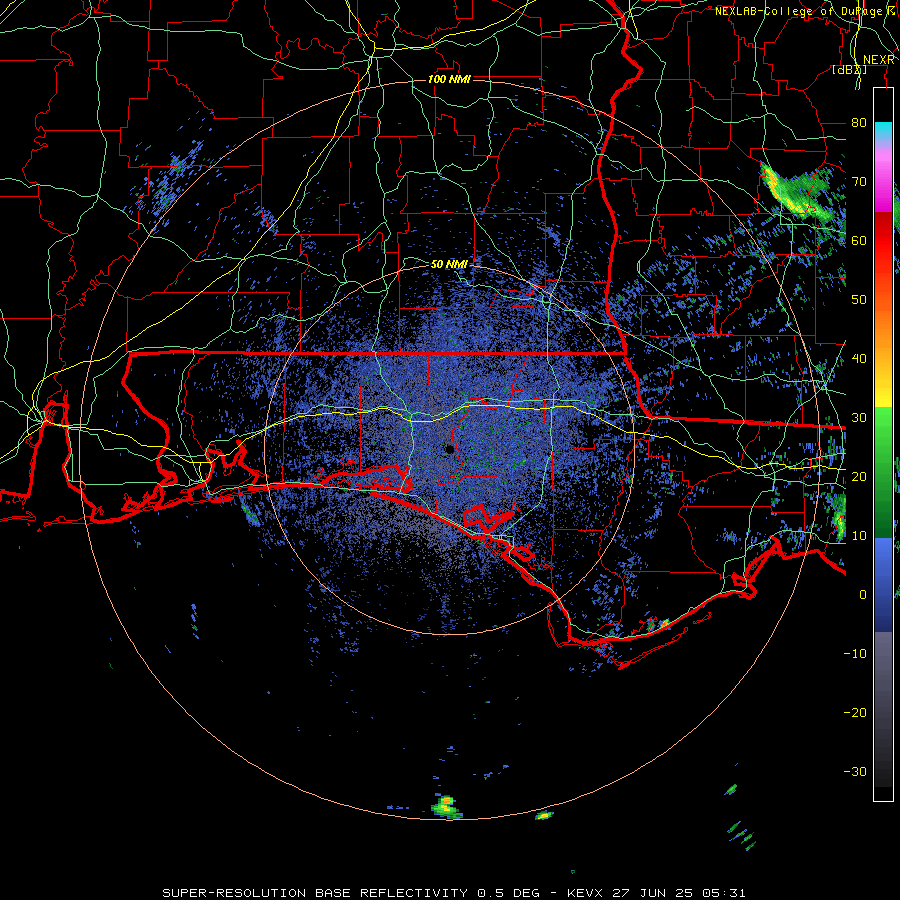
Task: Click the cyan top band of the color scale
Action: click(x=883, y=130)
